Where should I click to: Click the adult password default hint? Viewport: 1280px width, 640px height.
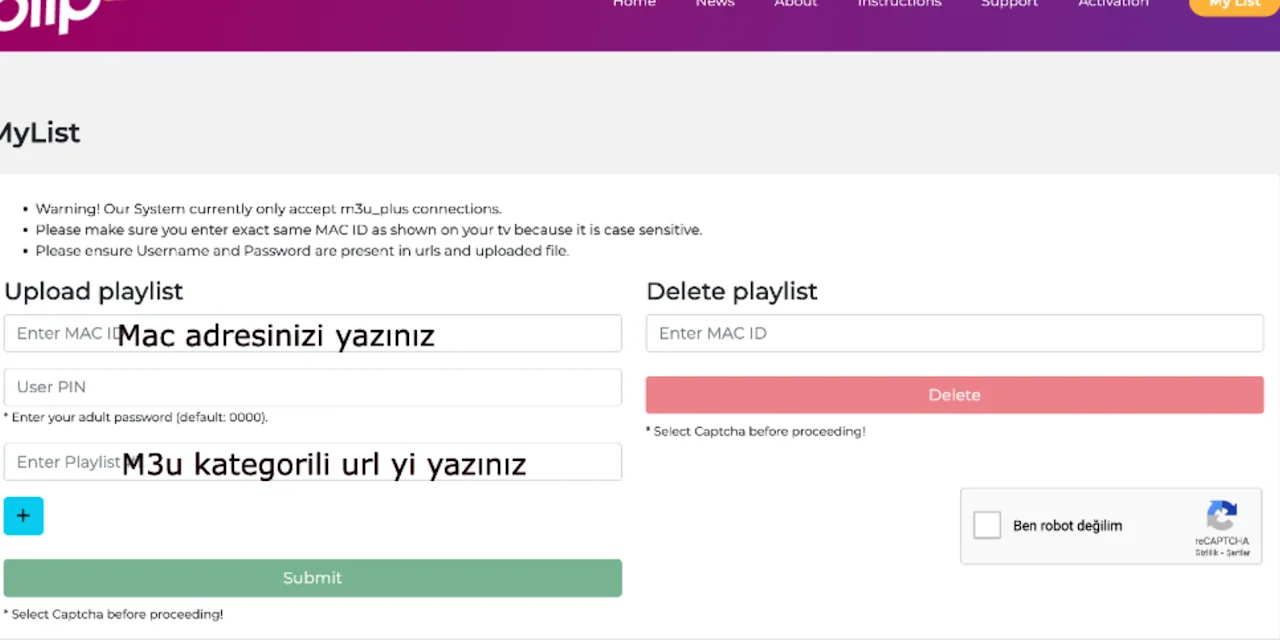136,417
